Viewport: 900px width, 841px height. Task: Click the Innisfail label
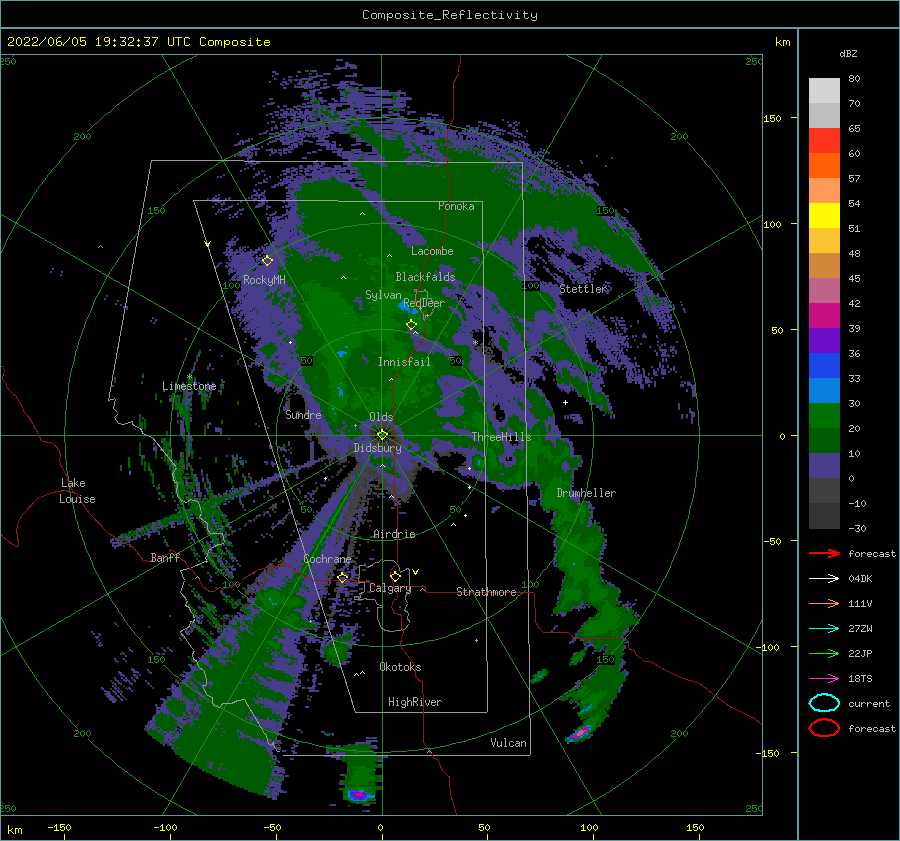pos(404,362)
